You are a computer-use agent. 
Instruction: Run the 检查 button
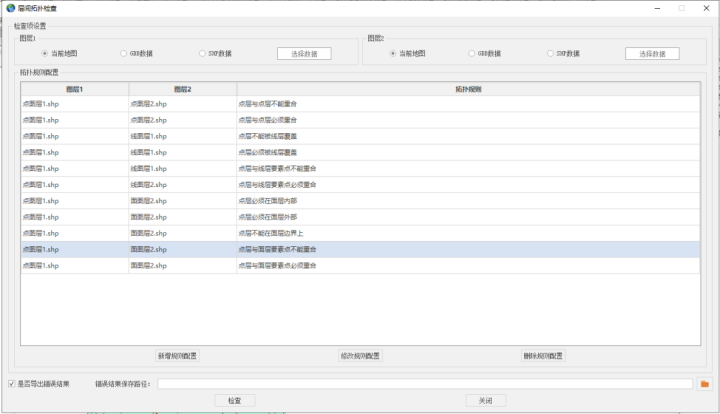pyautogui.click(x=235, y=400)
